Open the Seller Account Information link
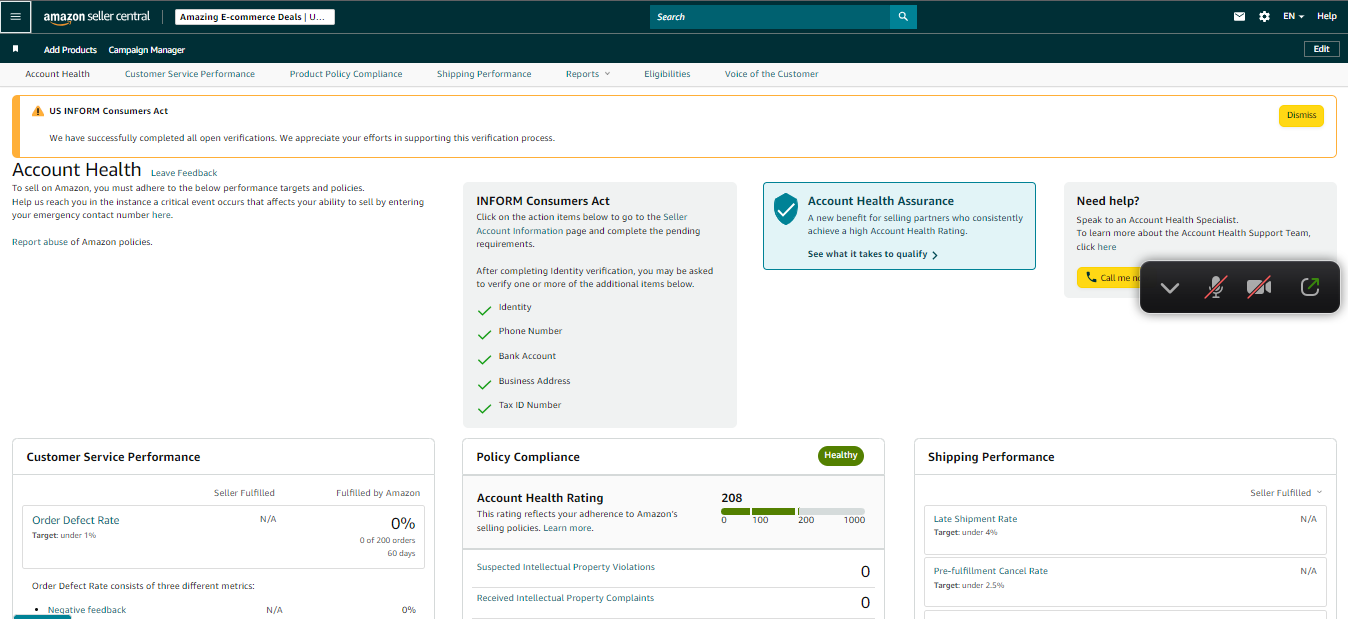 click(x=582, y=224)
